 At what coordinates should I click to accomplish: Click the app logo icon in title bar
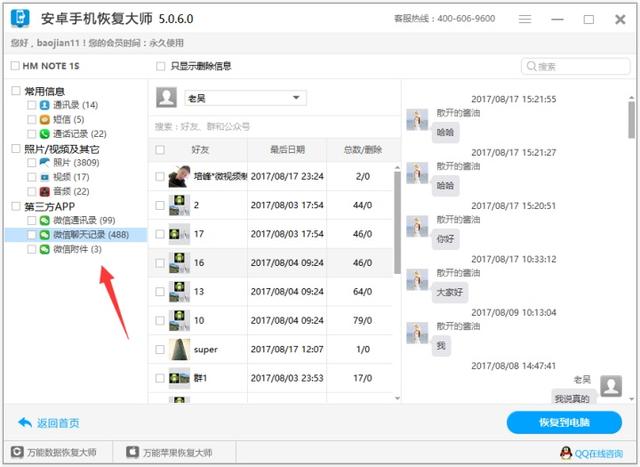(x=20, y=18)
